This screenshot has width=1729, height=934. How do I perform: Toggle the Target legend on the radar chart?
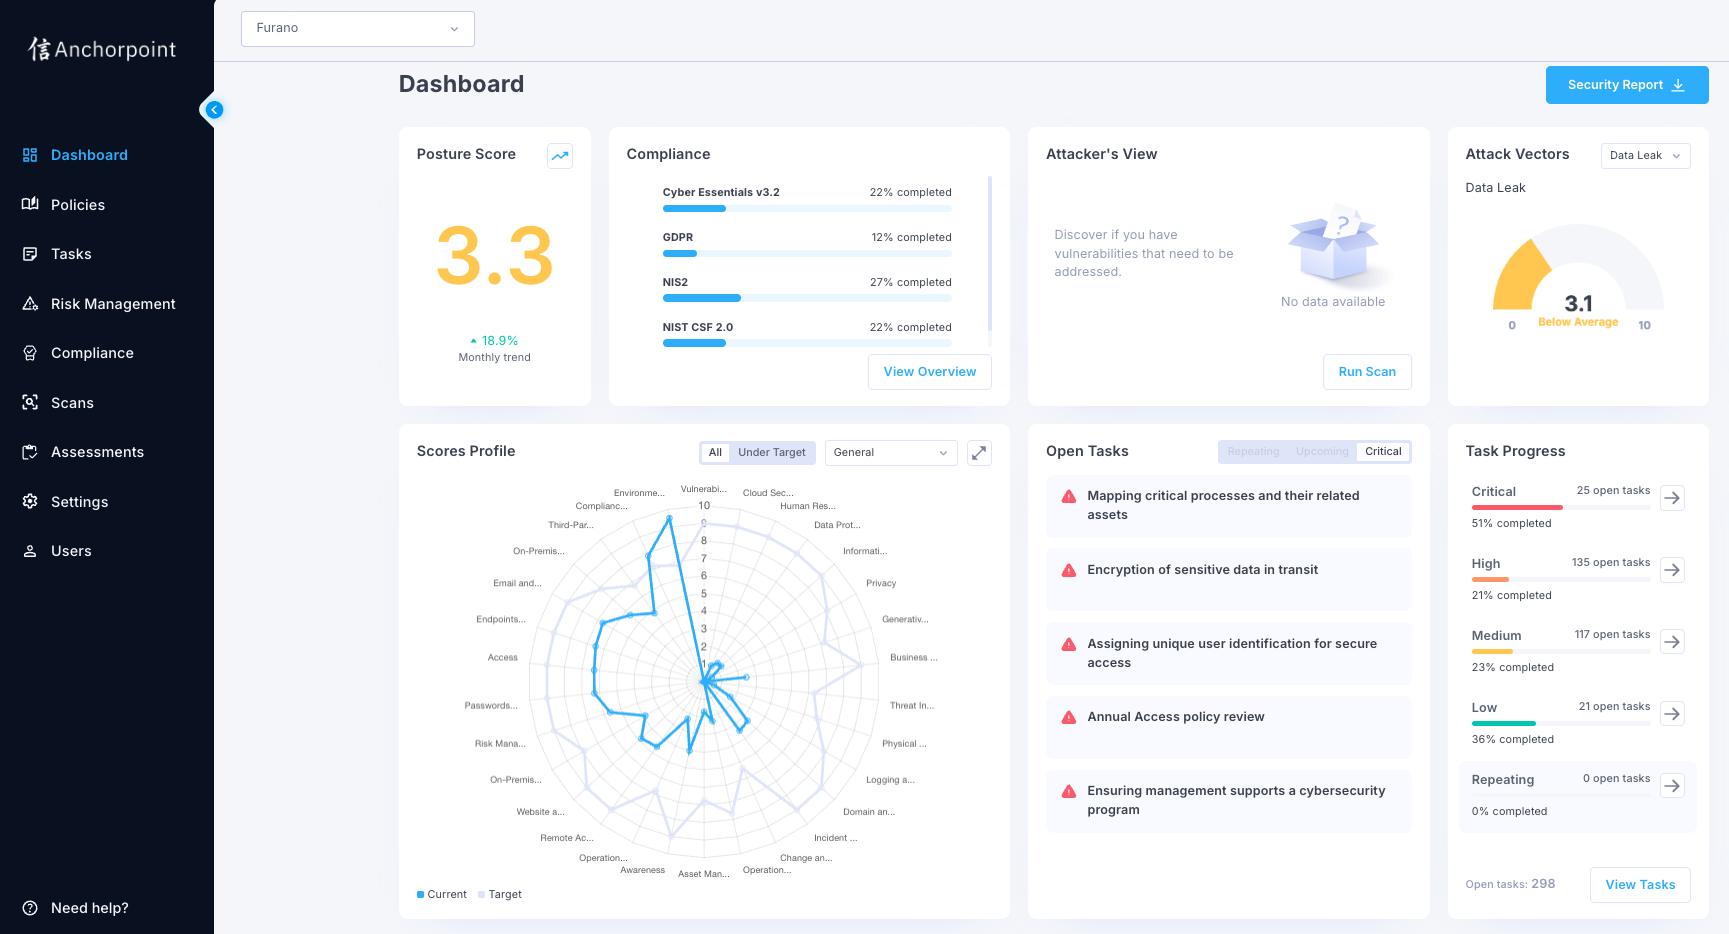click(500, 894)
